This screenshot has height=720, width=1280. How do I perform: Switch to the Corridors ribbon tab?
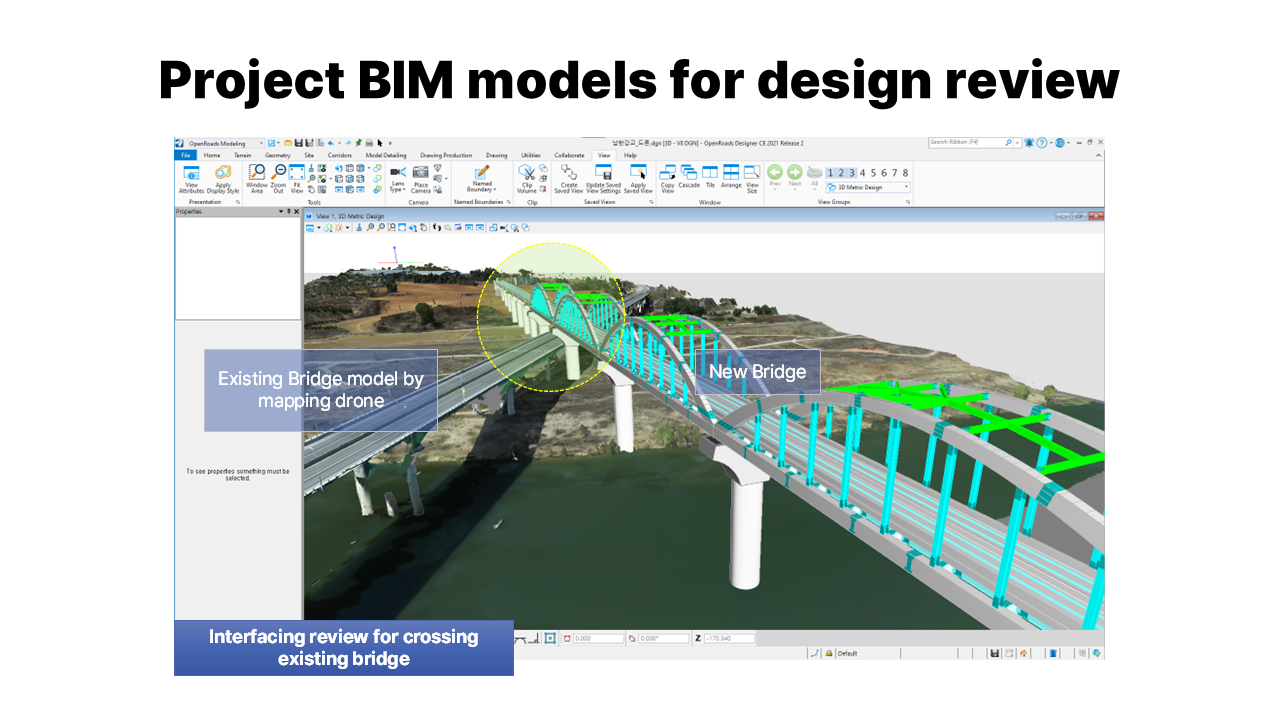[x=340, y=156]
